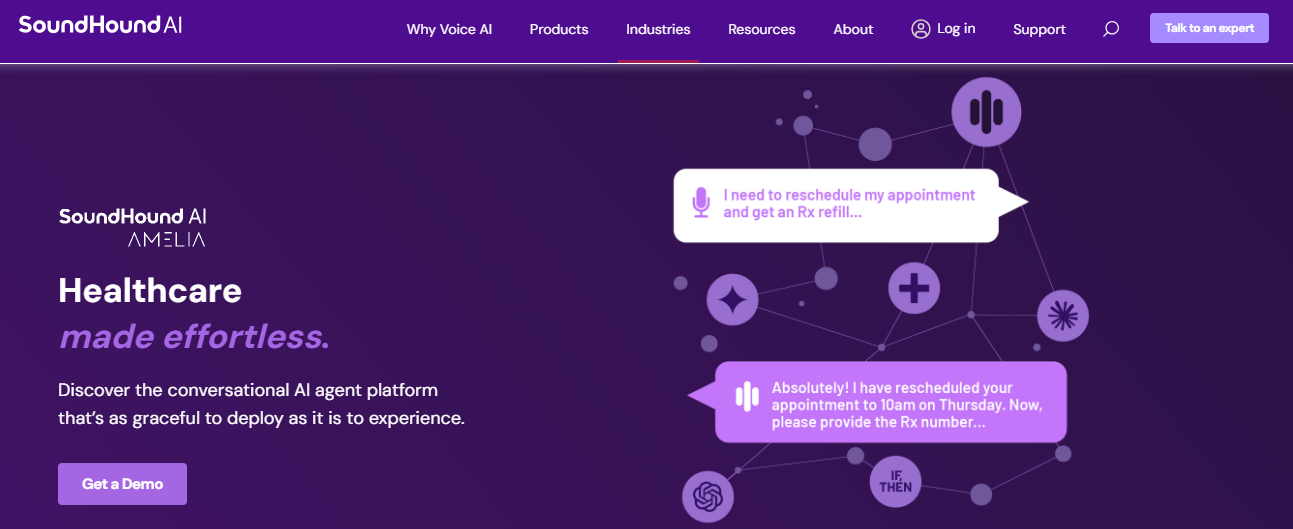1293x529 pixels.
Task: Click the search magnifier icon
Action: pos(1110,29)
